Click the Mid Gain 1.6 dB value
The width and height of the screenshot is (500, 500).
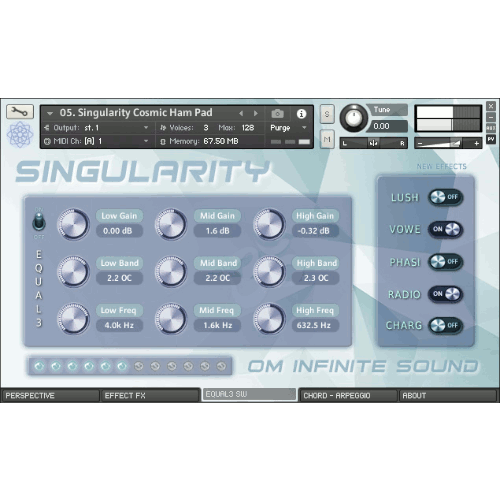point(217,231)
